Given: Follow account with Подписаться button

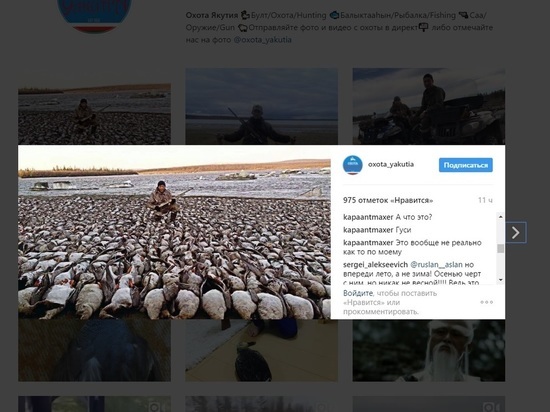Looking at the screenshot, I should coord(465,165).
